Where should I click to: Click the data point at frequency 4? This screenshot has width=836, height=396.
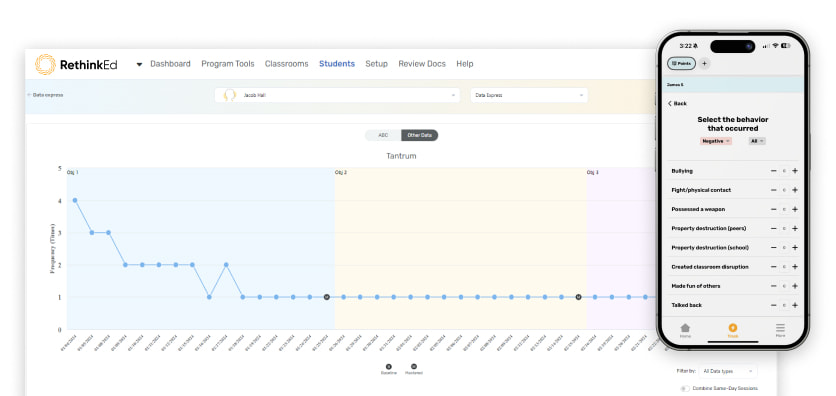(75, 200)
